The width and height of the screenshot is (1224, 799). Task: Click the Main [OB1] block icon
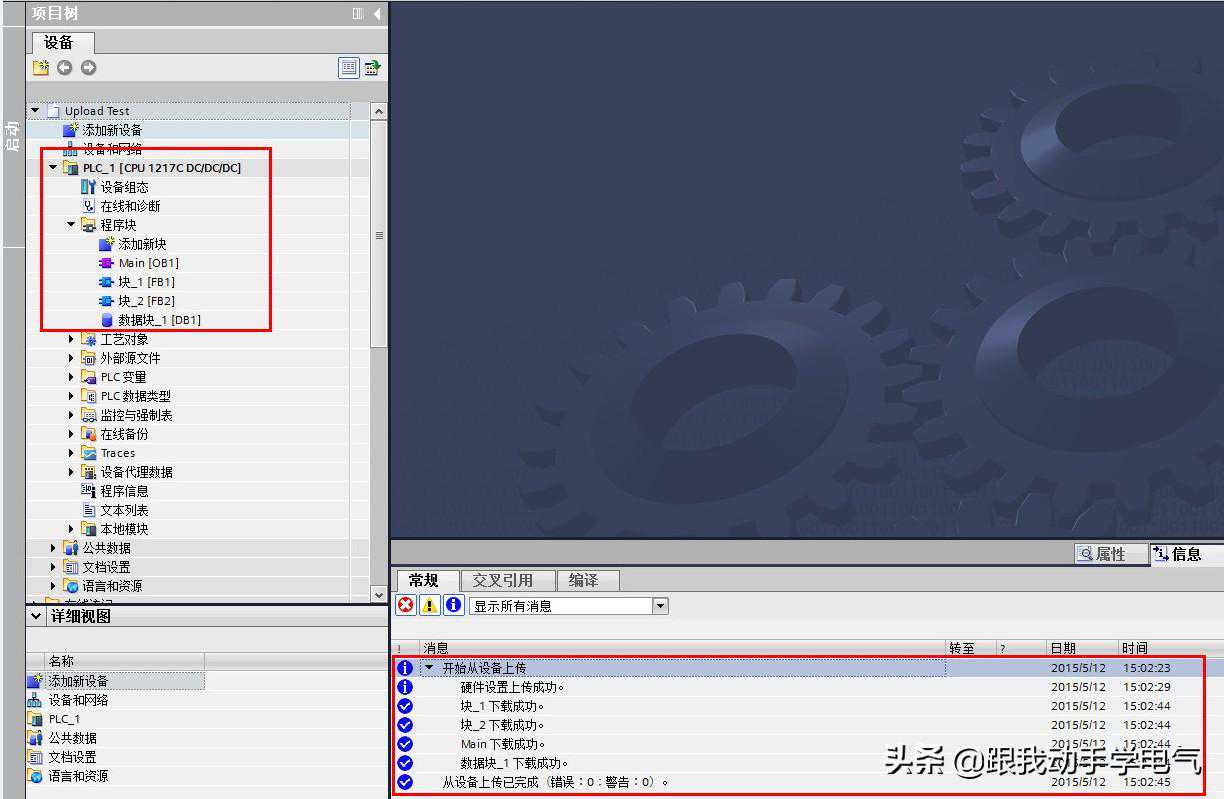coord(107,263)
